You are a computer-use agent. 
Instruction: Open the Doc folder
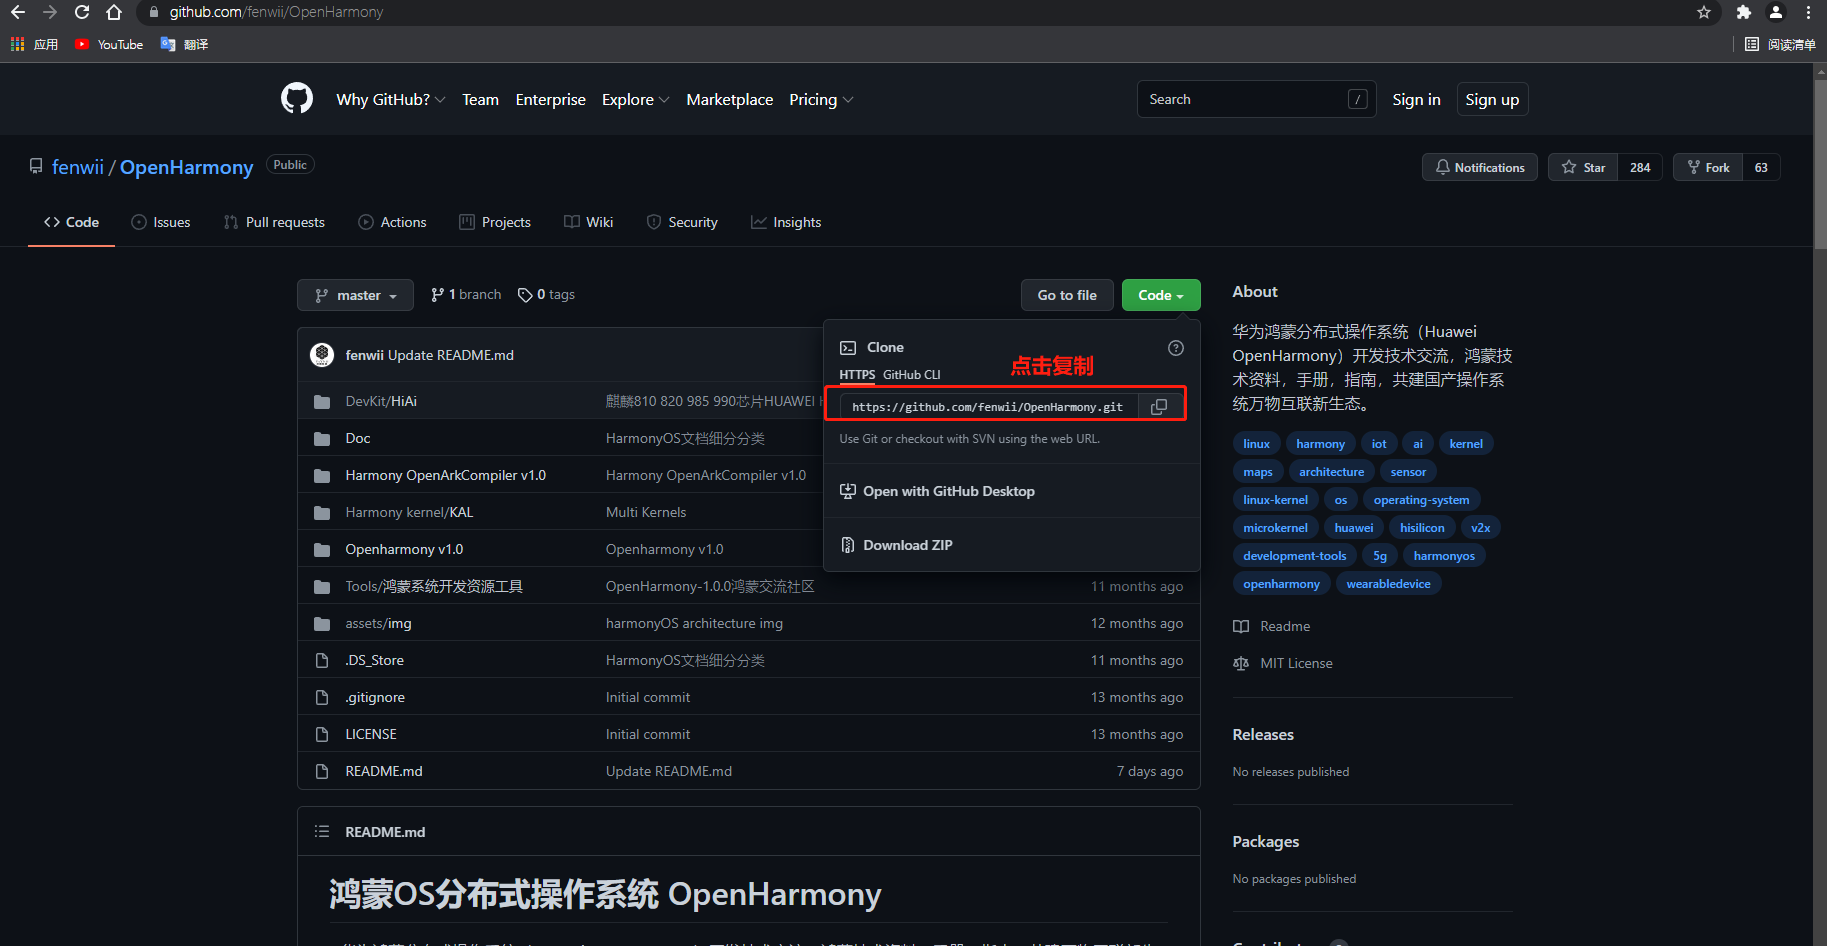click(358, 438)
